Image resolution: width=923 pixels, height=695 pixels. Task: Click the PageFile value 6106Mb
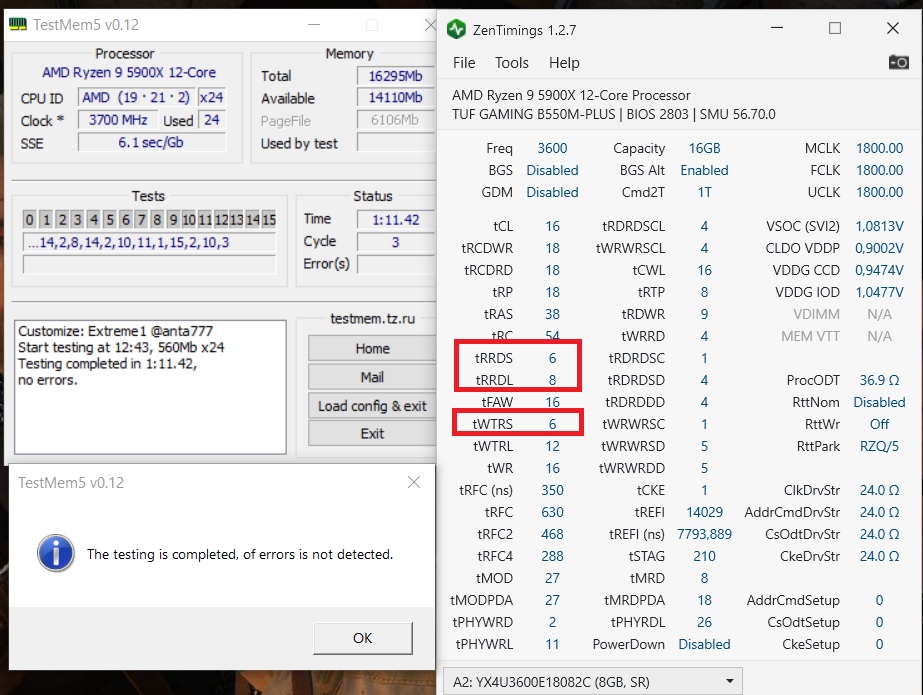click(x=395, y=120)
